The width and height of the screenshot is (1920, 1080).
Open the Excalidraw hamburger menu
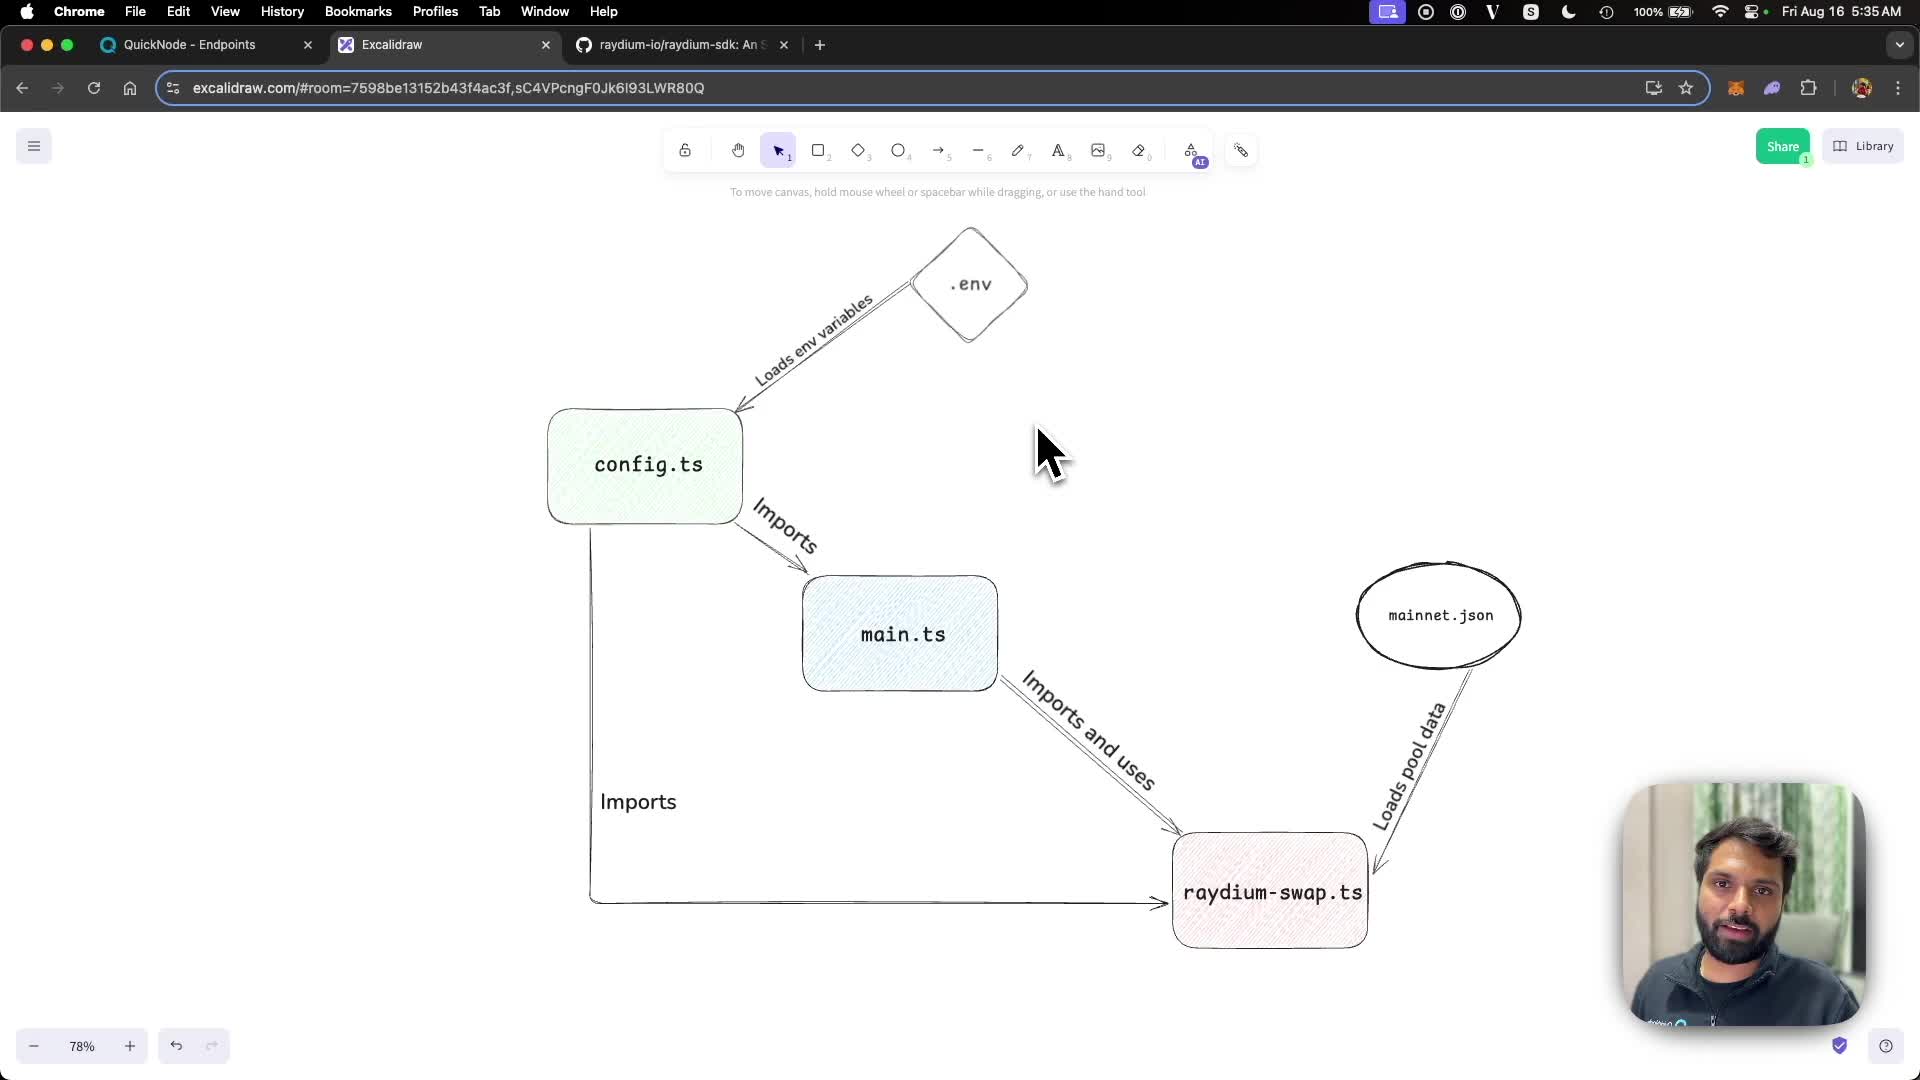[x=33, y=146]
